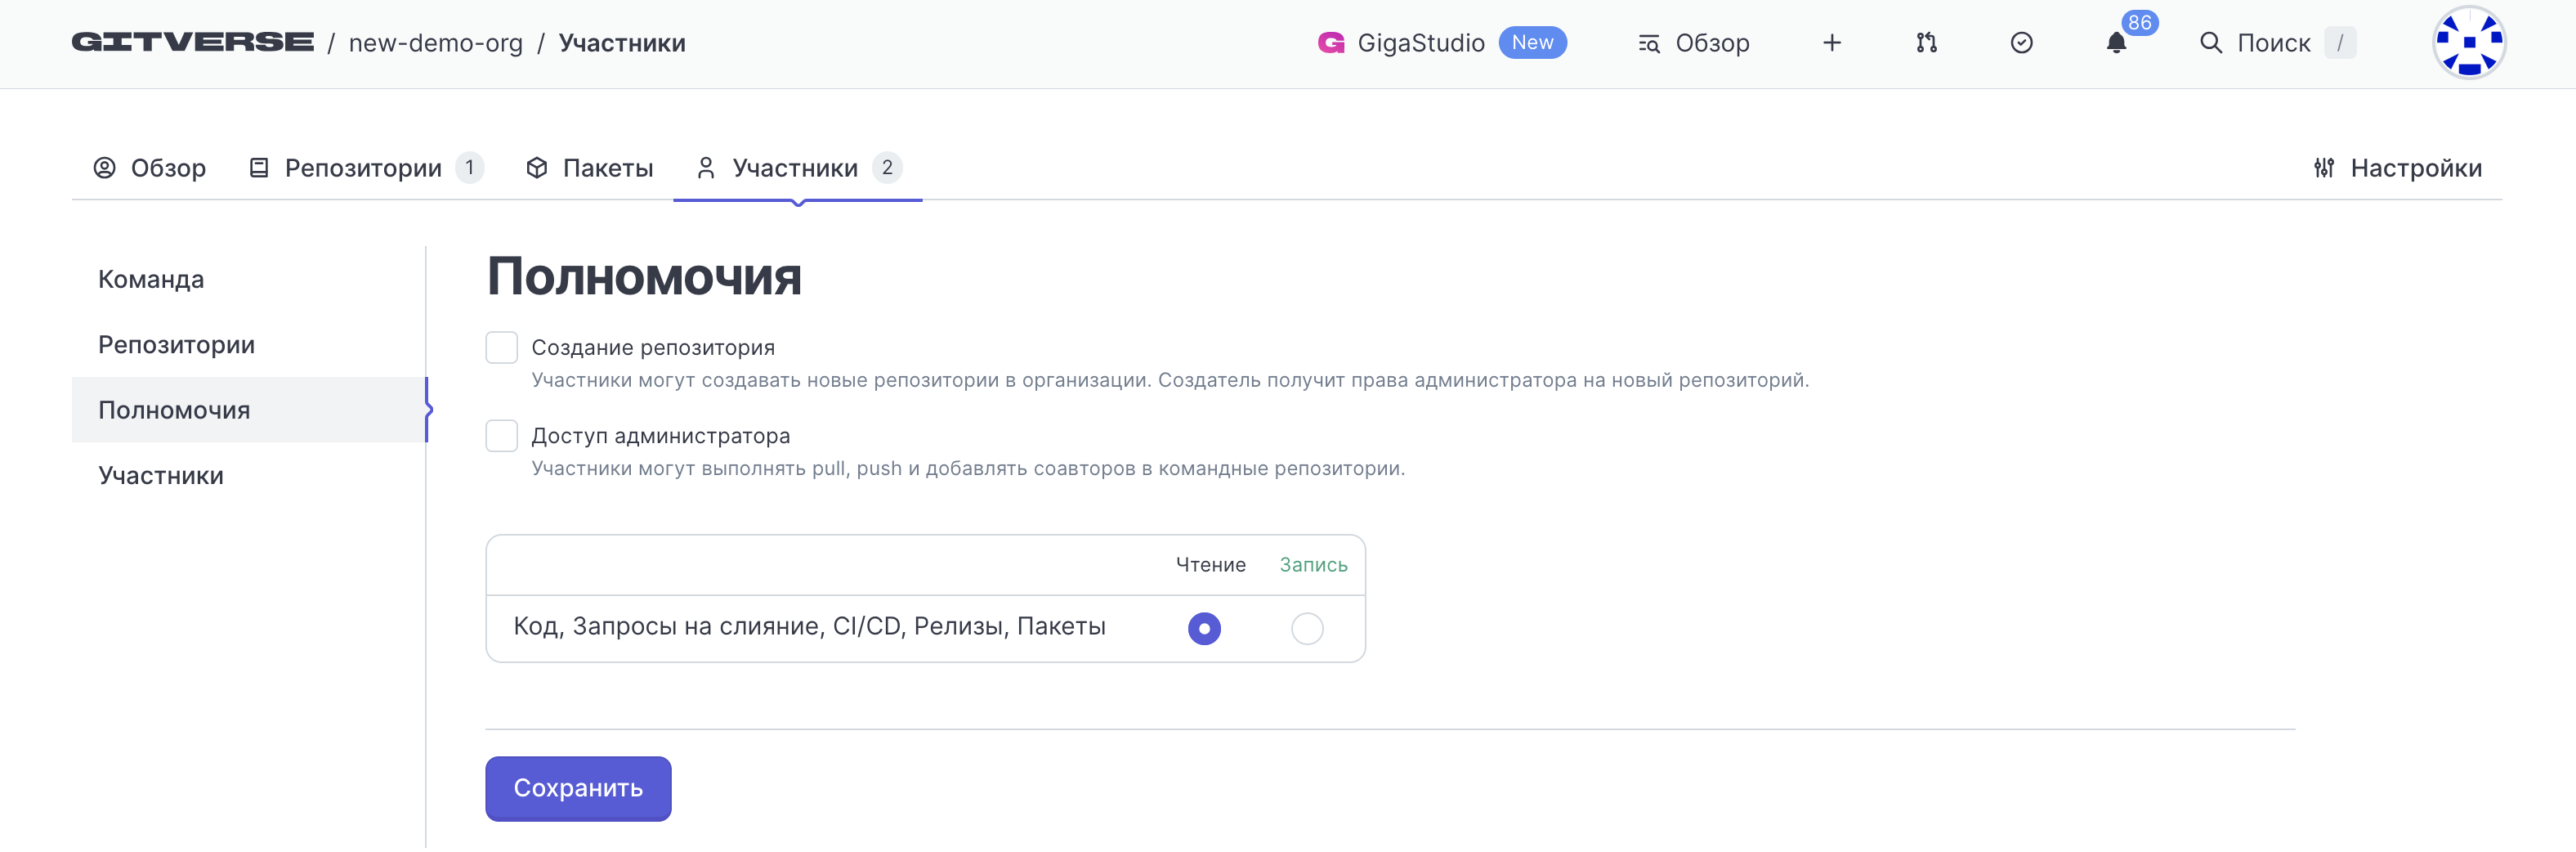The image size is (2576, 852).
Task: Enable the Доступ администратора checkbox
Action: [501, 436]
